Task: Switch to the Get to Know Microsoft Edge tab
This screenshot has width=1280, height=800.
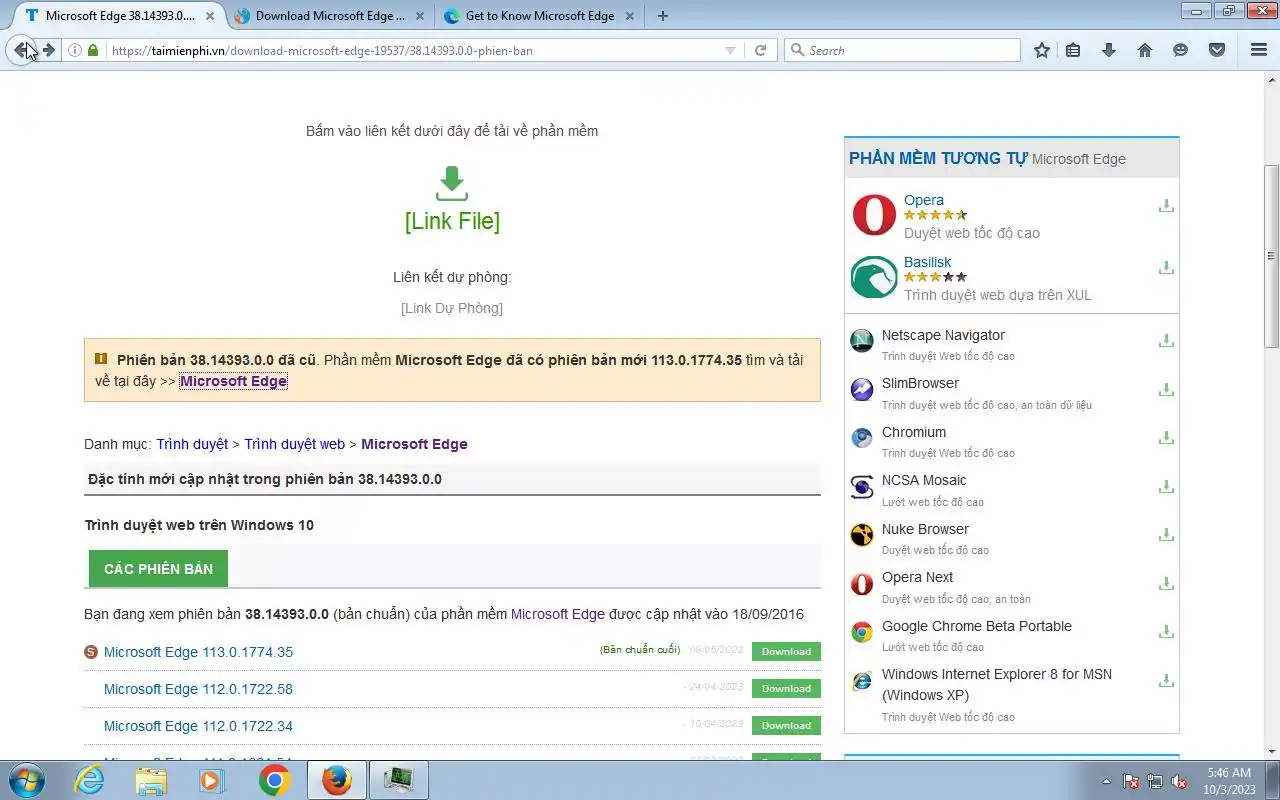Action: tap(540, 16)
